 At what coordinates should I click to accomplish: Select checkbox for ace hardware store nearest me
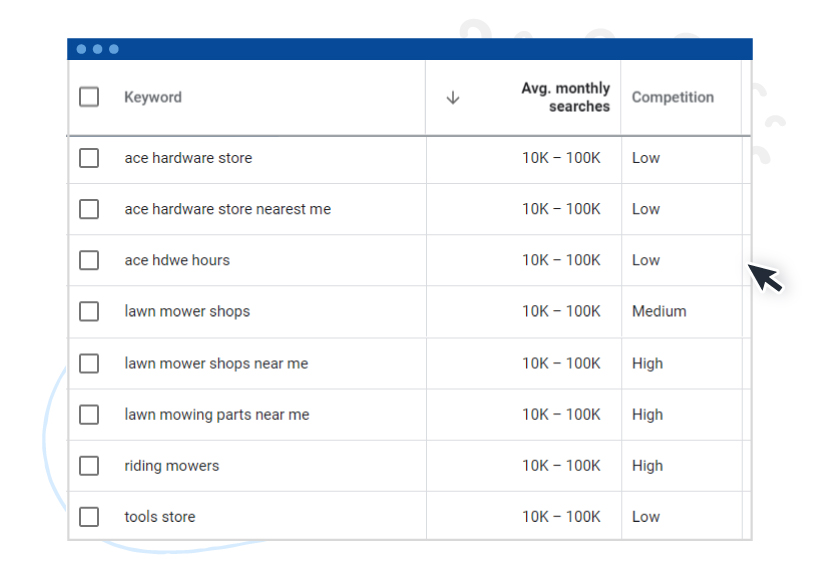[x=89, y=209]
